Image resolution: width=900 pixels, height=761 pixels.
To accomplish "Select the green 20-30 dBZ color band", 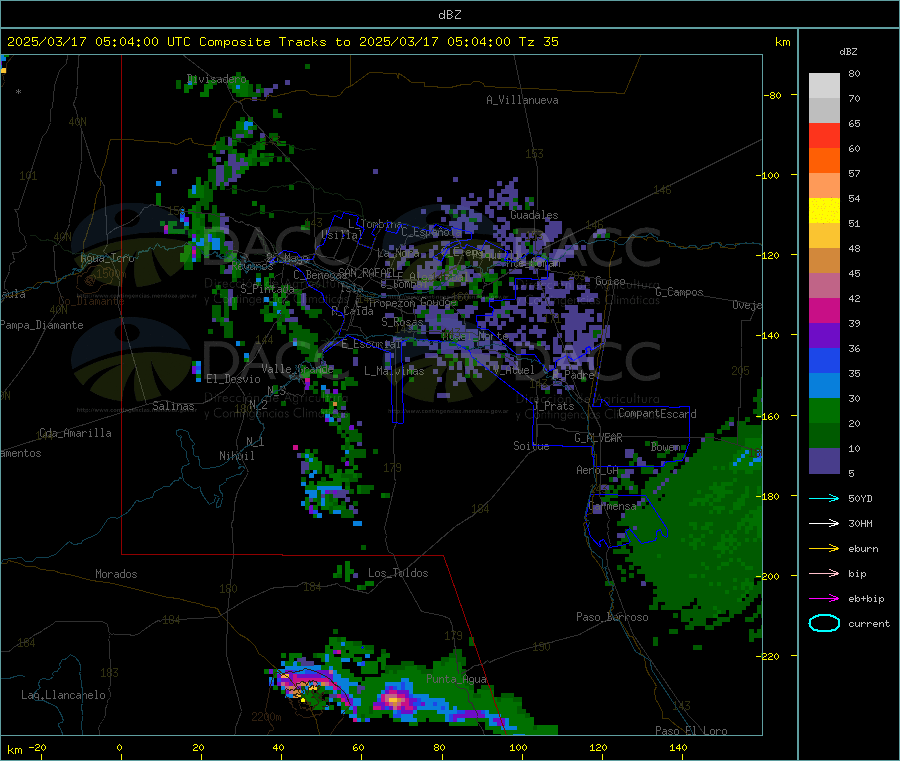I will 824,411.
